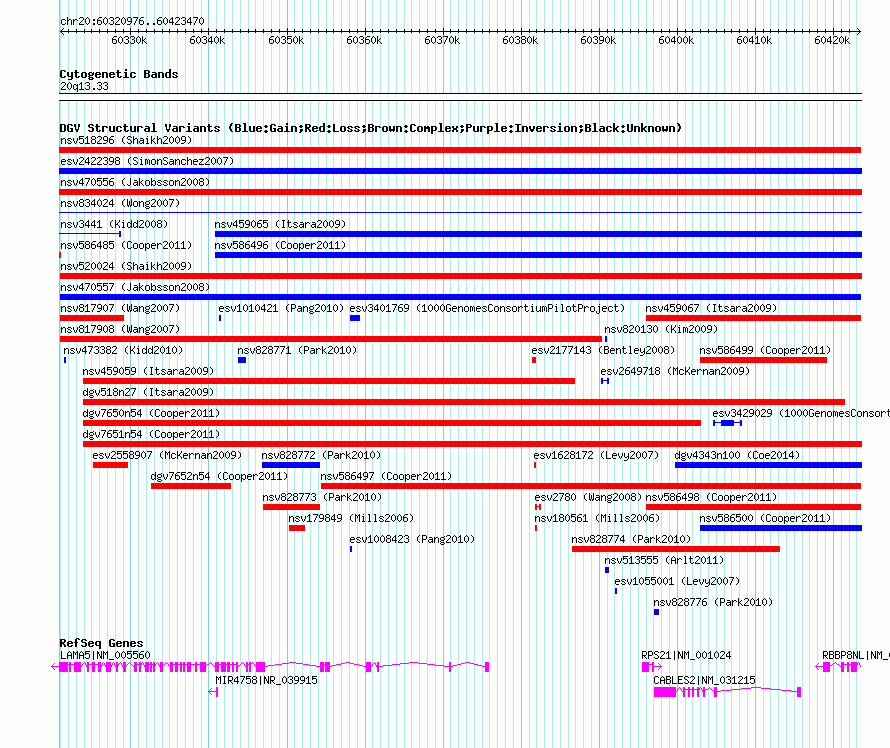This screenshot has width=890, height=748.
Task: Click the nsv518296 (Shaikh2009) variant label
Action: click(126, 140)
